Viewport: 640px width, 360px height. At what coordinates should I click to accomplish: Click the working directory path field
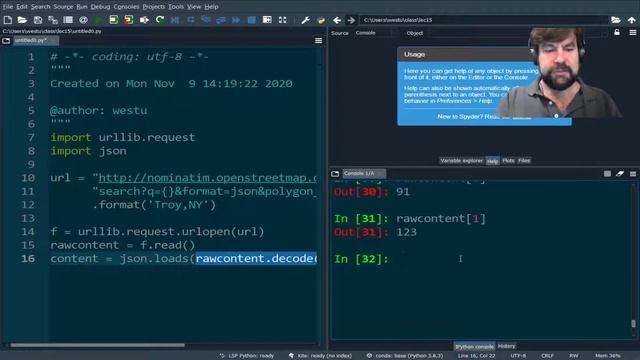tap(484, 20)
